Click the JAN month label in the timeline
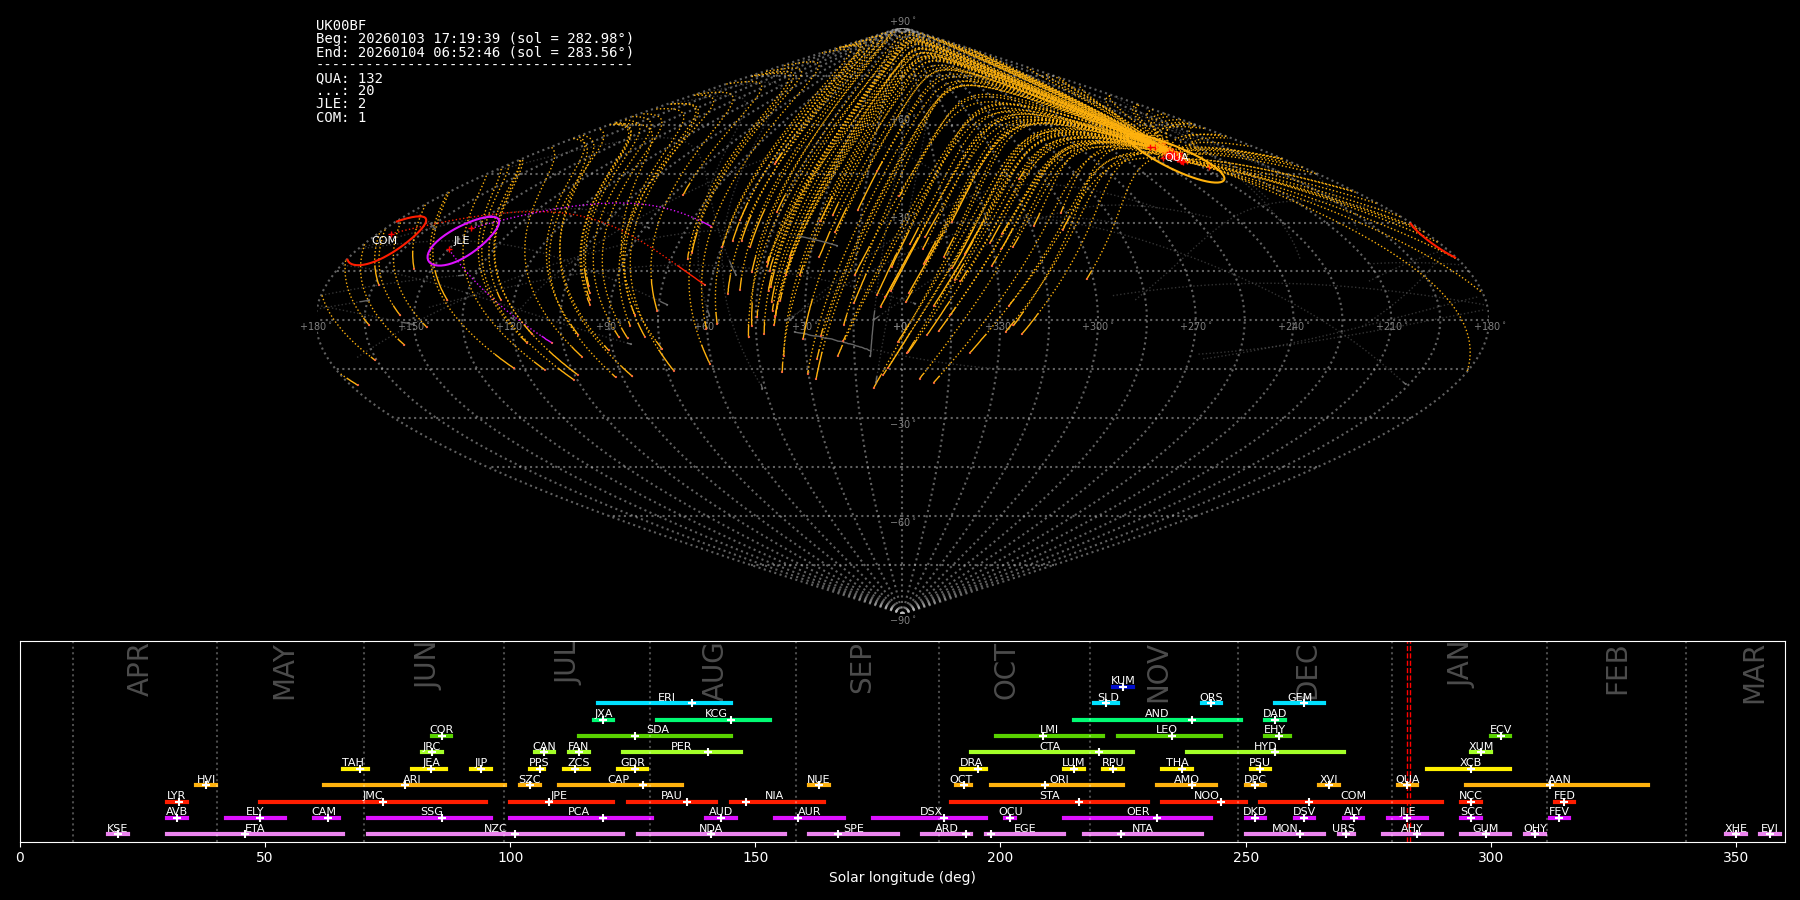This screenshot has width=1800, height=900. pyautogui.click(x=1458, y=665)
